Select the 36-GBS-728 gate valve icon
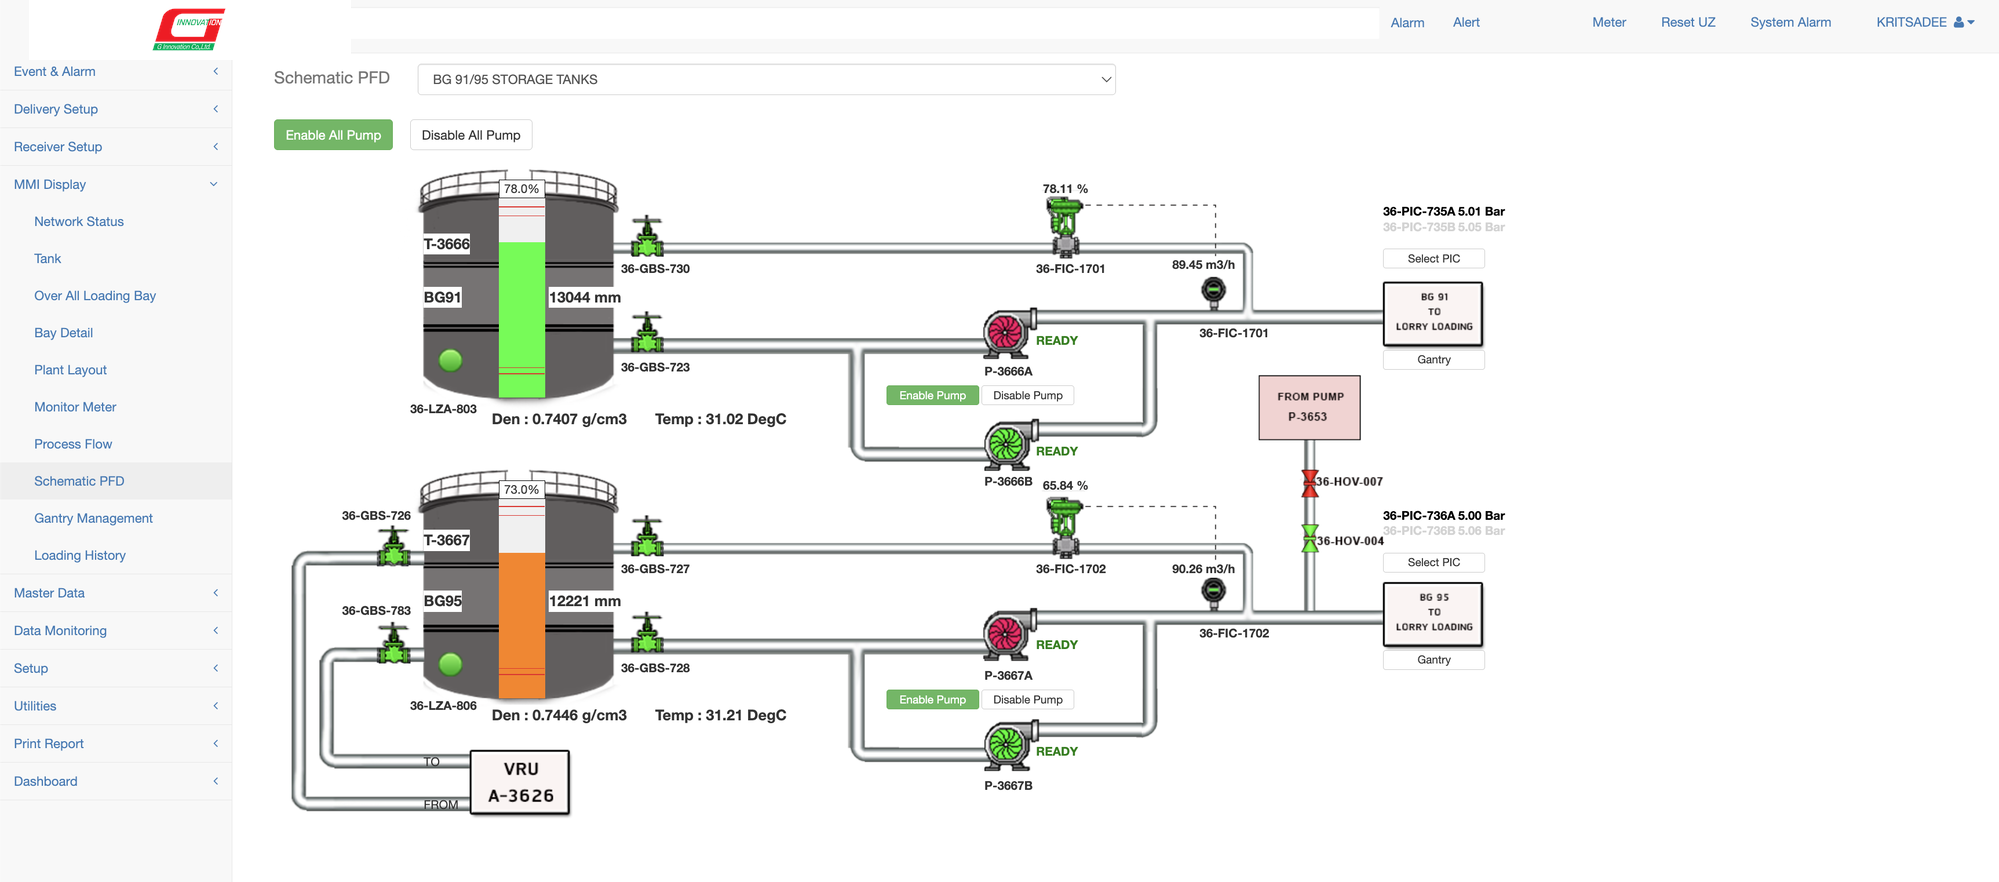Viewport: 1999px width, 882px height. (x=647, y=634)
